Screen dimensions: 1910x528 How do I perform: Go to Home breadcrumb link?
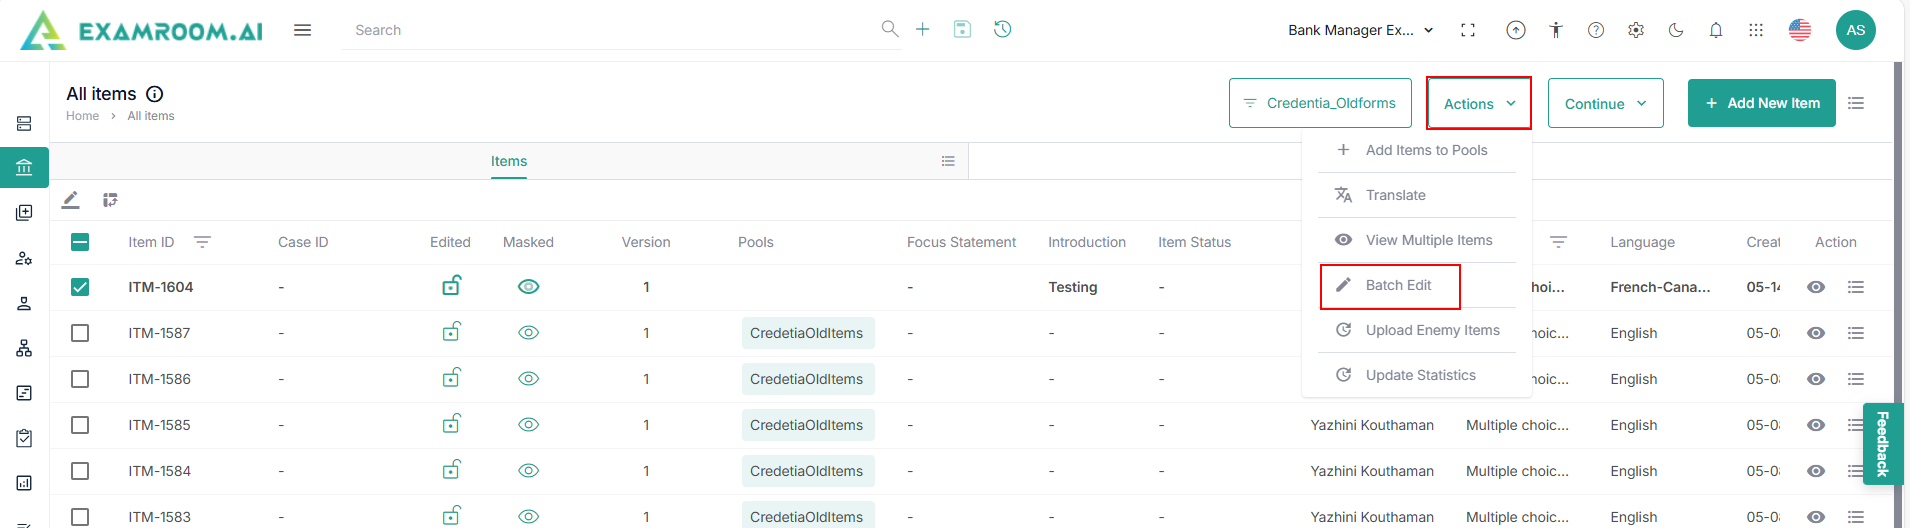click(x=82, y=116)
